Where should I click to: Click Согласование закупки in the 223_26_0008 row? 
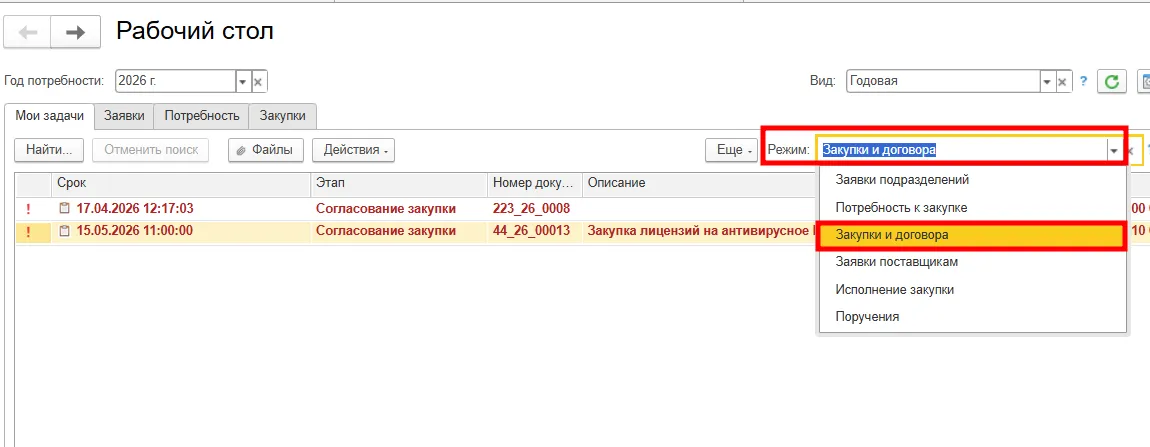coord(386,208)
